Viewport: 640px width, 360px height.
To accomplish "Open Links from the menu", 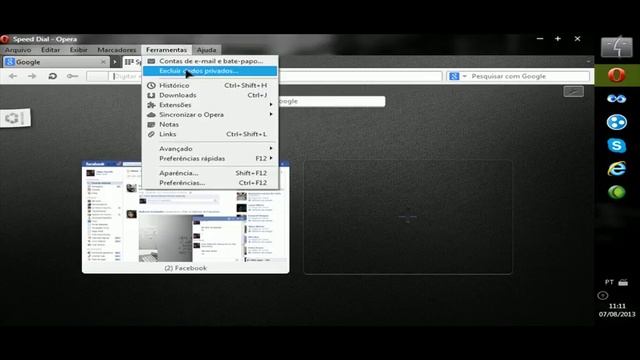I will point(210,134).
